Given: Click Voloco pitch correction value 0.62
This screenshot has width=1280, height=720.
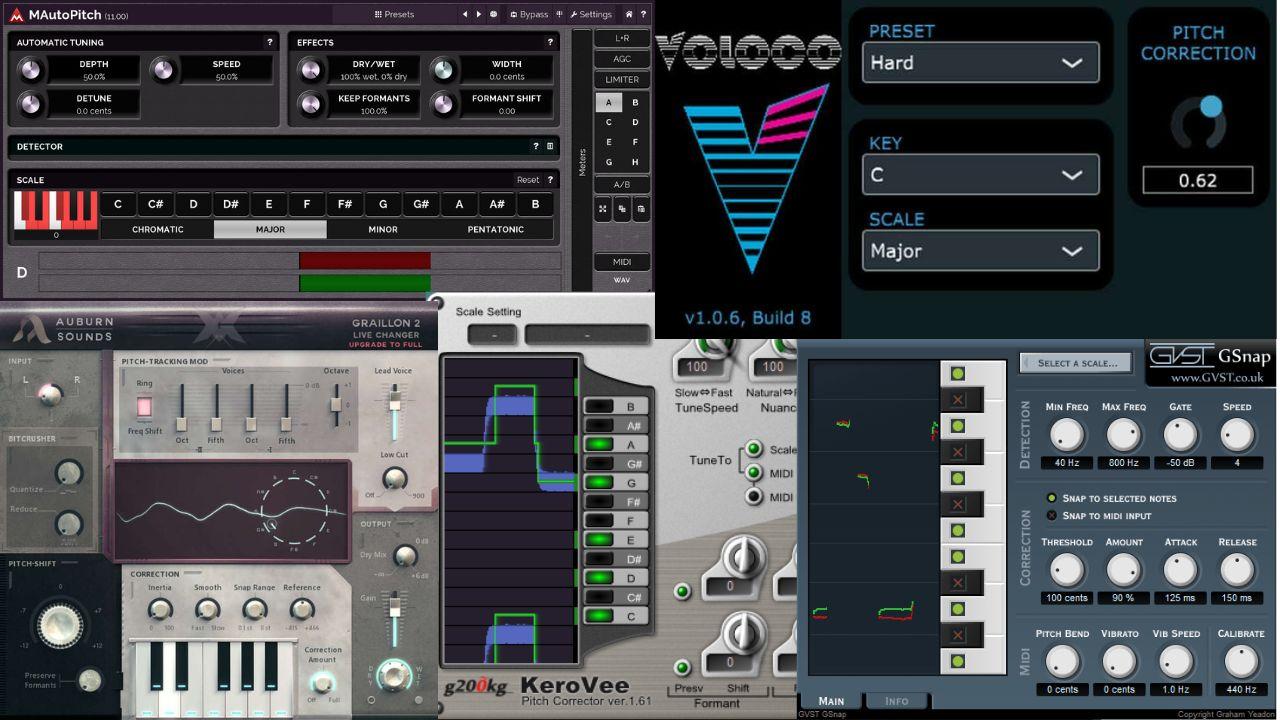Looking at the screenshot, I should tap(1198, 180).
